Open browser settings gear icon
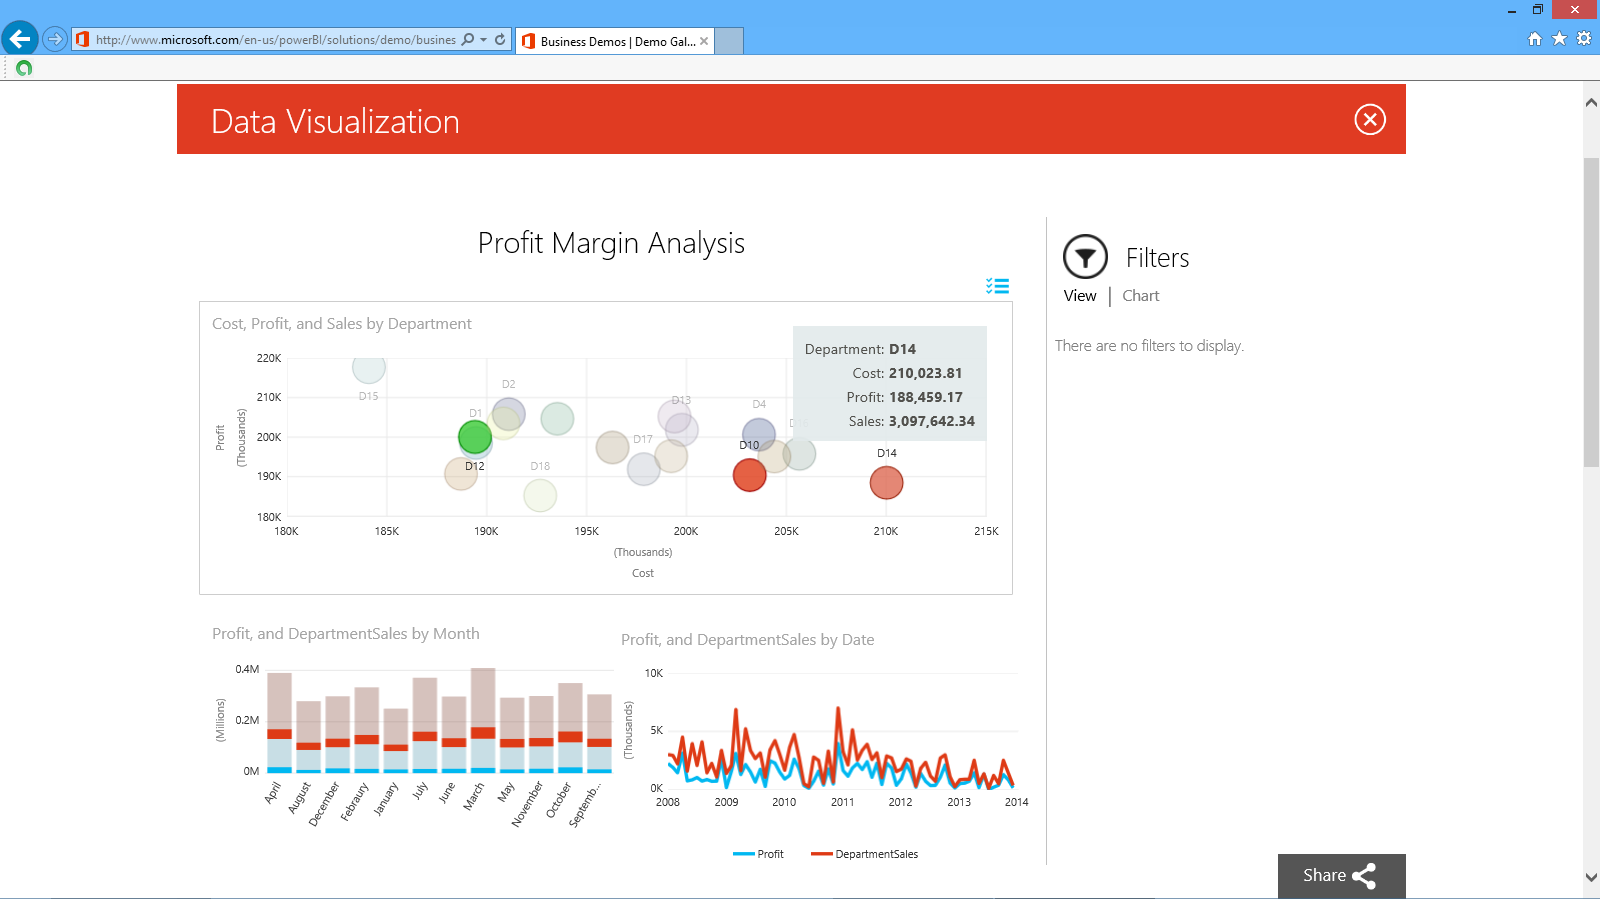Image resolution: width=1600 pixels, height=899 pixels. [1584, 39]
